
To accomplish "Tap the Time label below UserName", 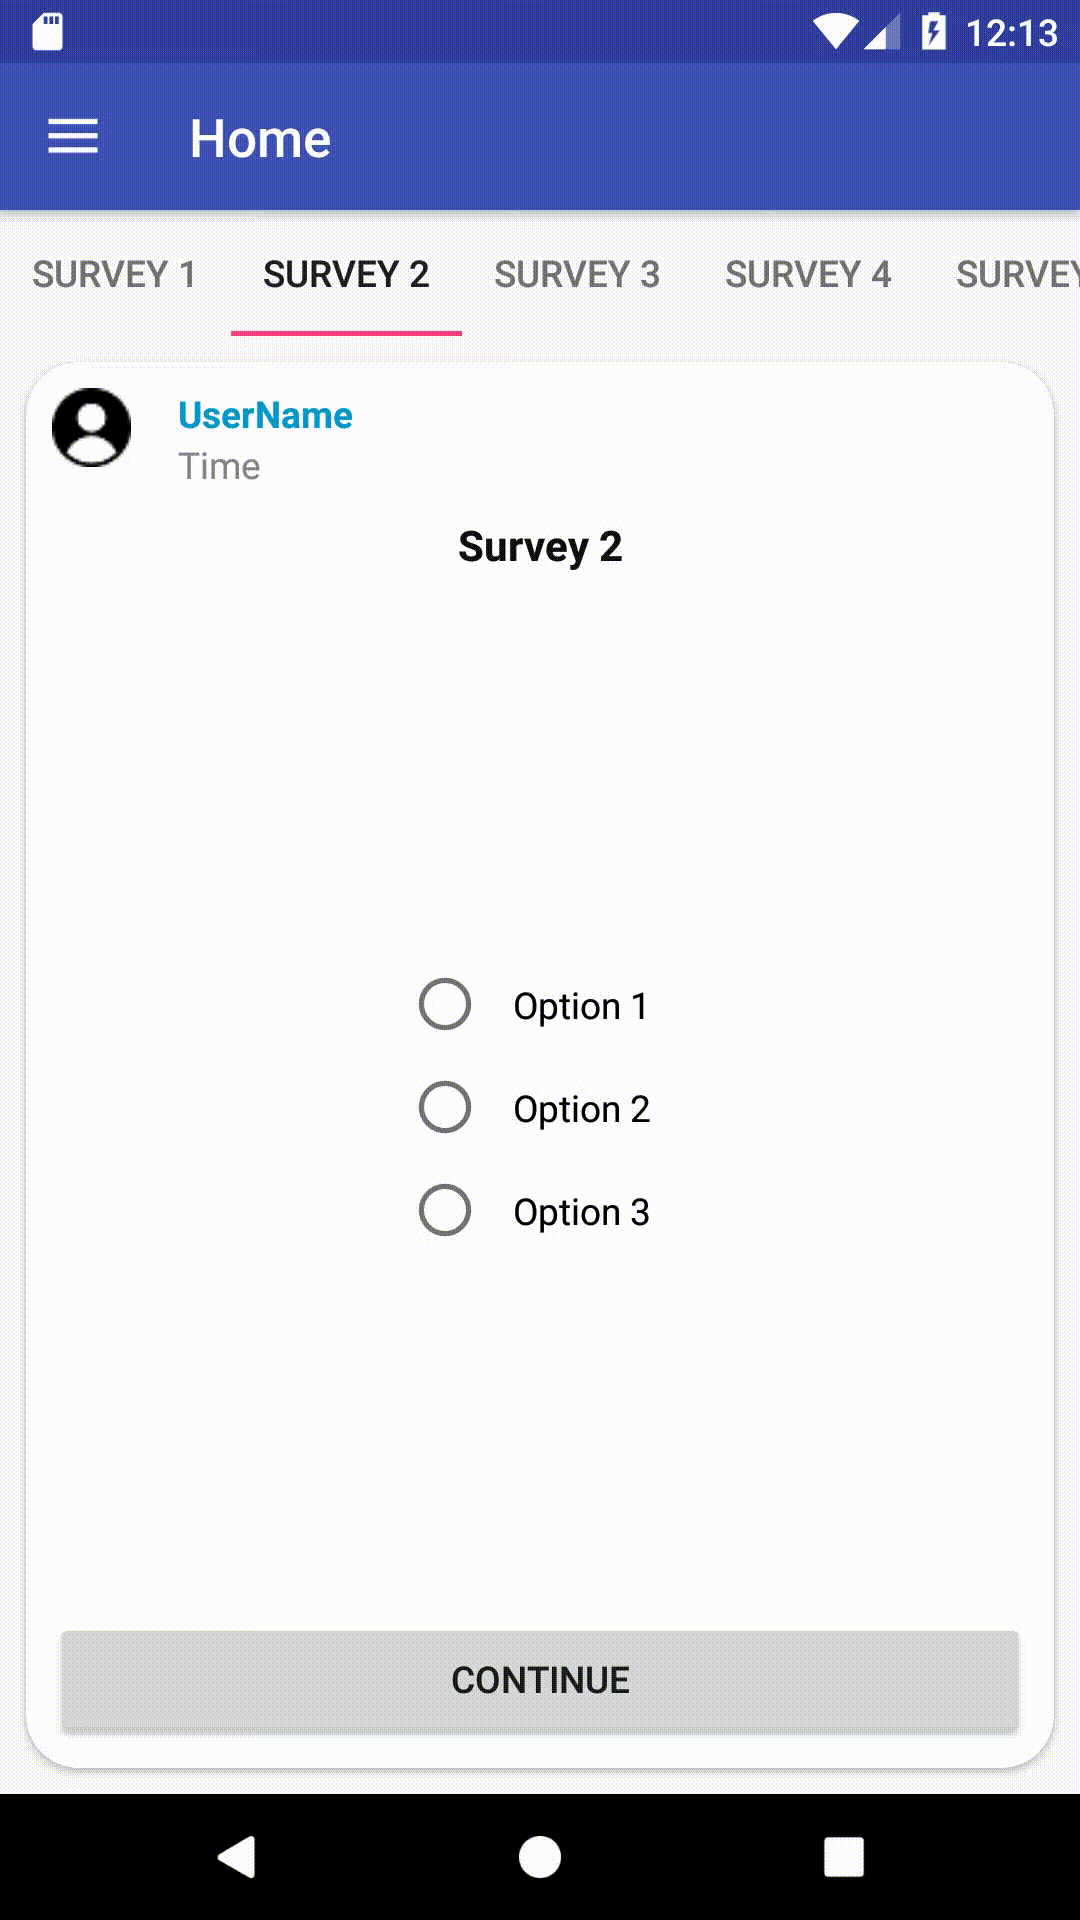I will click(x=220, y=465).
